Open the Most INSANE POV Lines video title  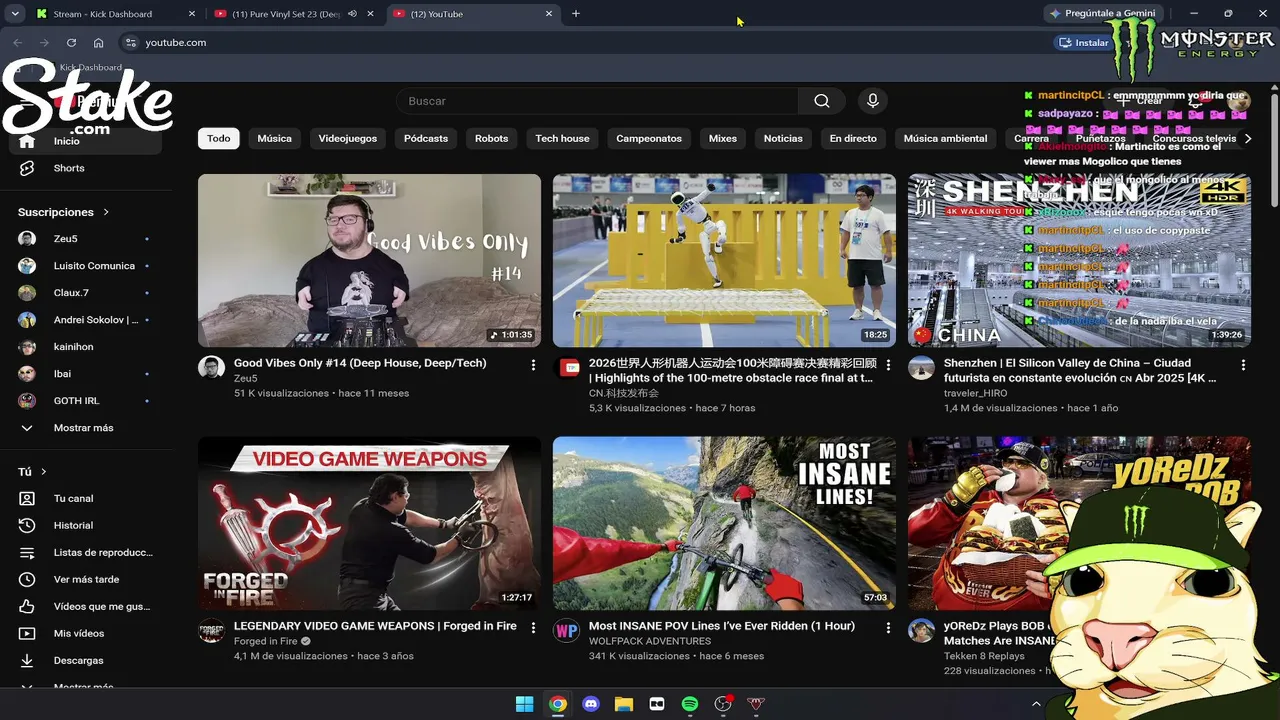pos(722,626)
